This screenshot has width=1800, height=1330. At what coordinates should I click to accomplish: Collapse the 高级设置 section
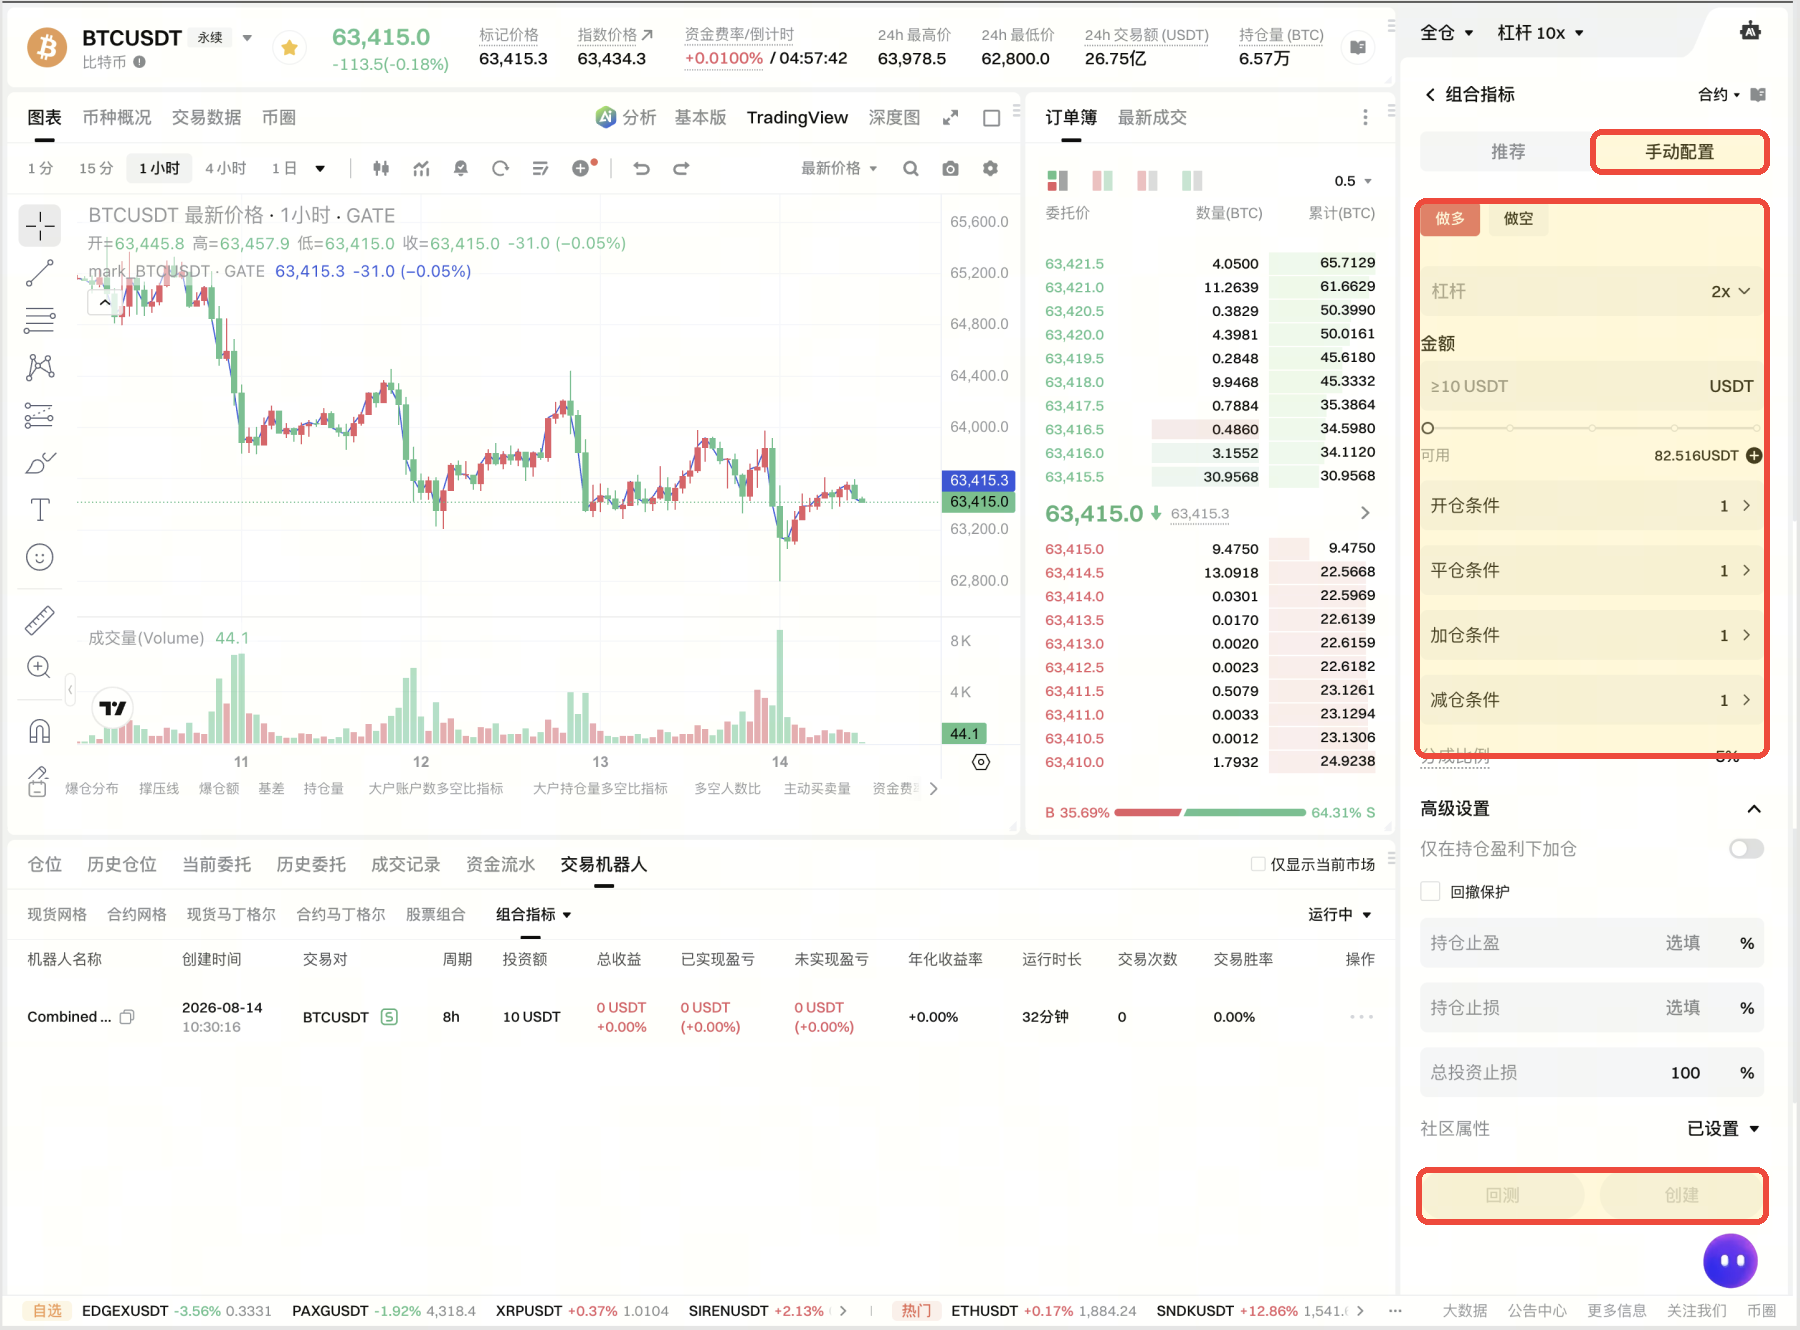(x=1753, y=808)
